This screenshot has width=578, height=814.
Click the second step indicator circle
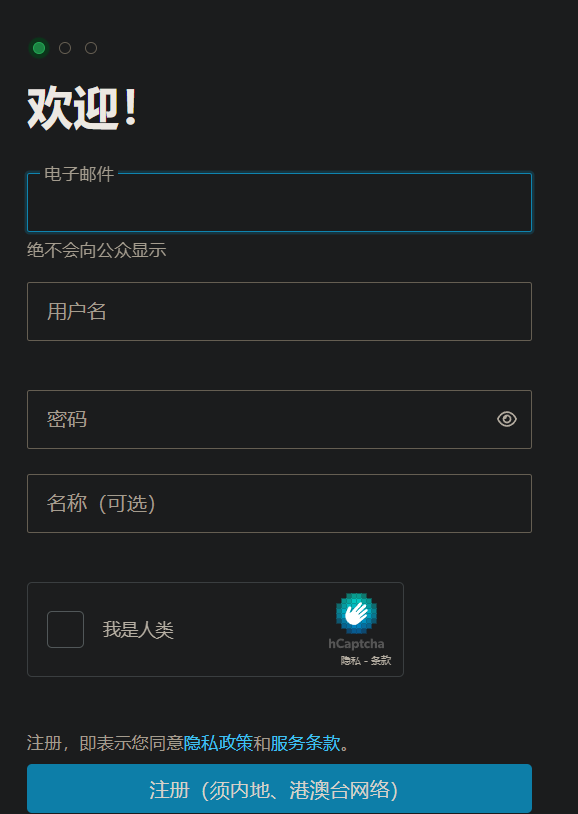click(x=65, y=48)
